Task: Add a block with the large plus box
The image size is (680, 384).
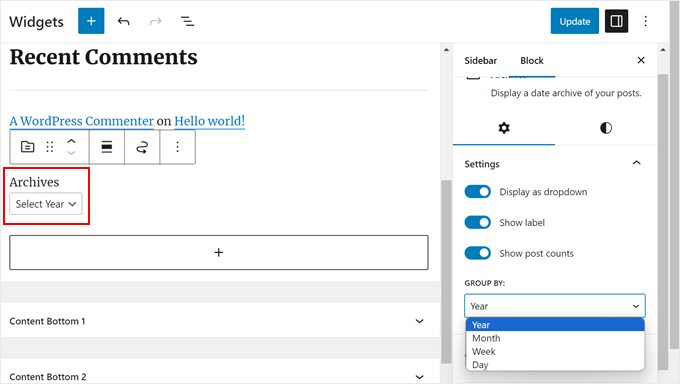Action: coord(219,253)
